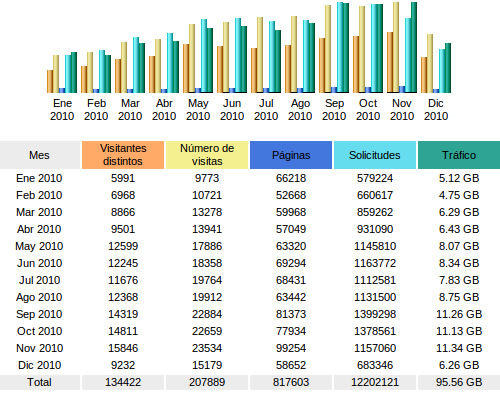Select the cyan Solicitudes column header
The image size is (500, 396).
(x=375, y=155)
